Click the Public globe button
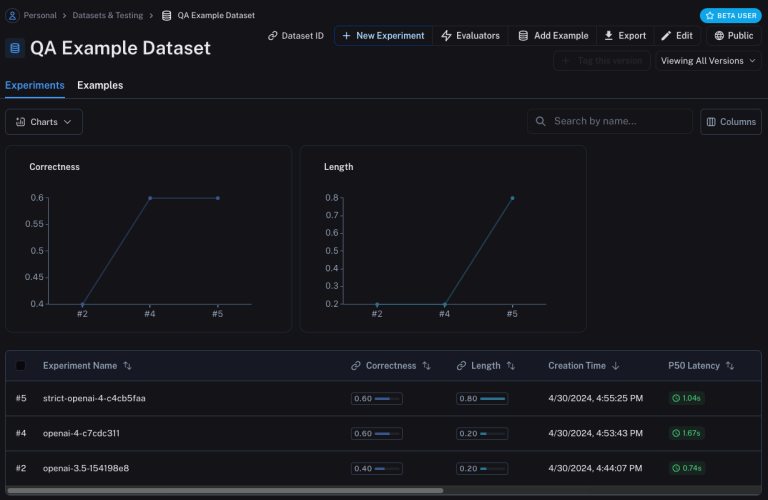This screenshot has width=768, height=500. coord(733,36)
